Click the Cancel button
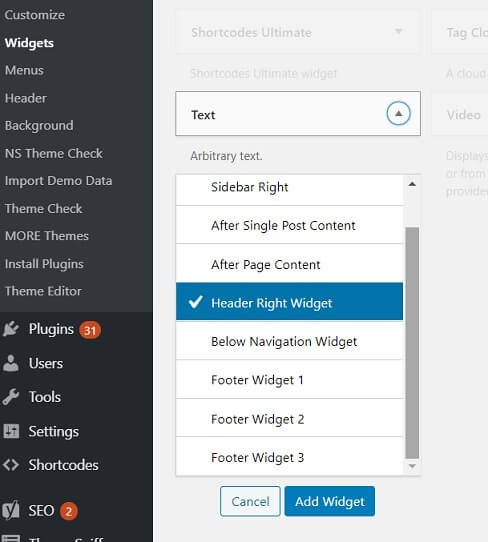This screenshot has height=542, width=488. pos(250,501)
